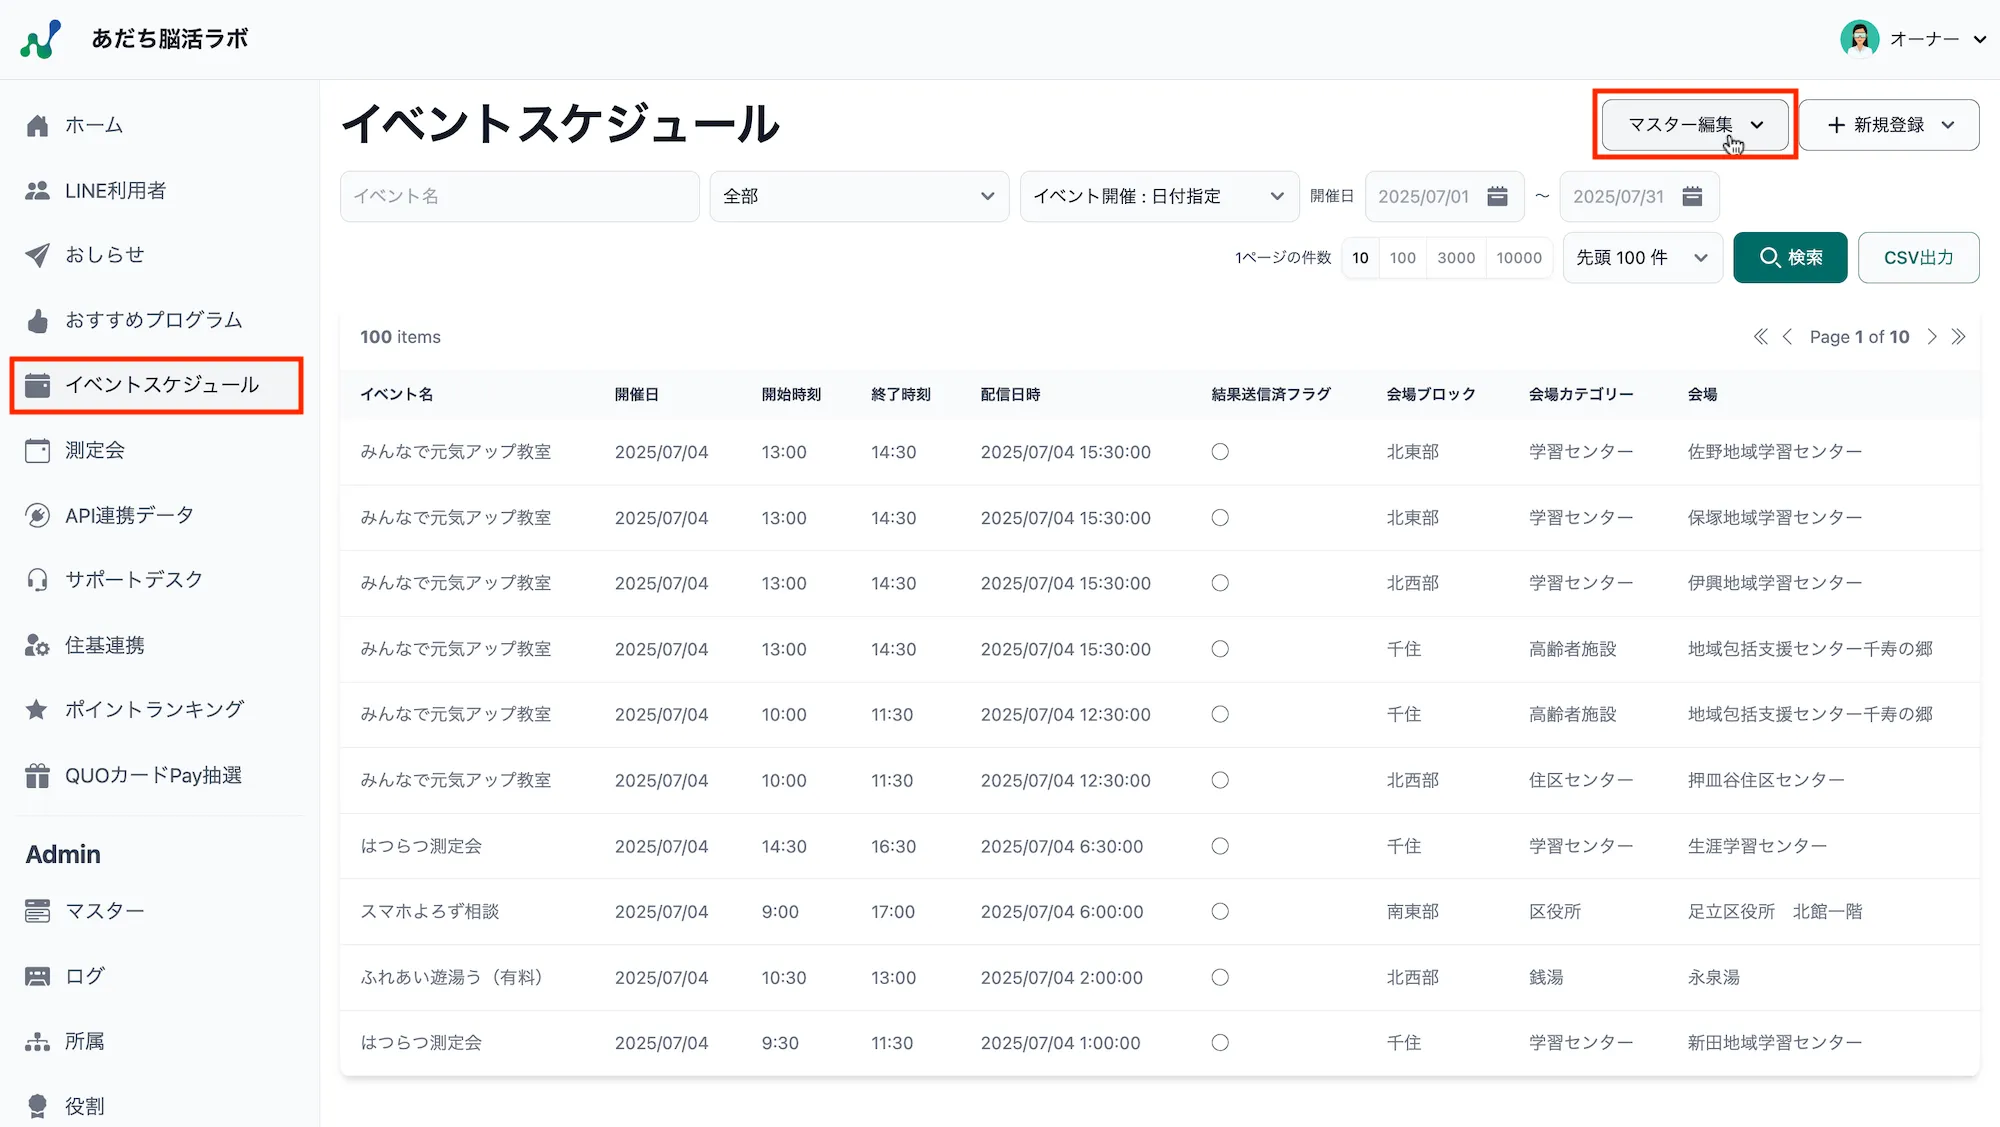Click the calendar icon beside 2025/07/01
This screenshot has width=2000, height=1127.
(x=1497, y=196)
